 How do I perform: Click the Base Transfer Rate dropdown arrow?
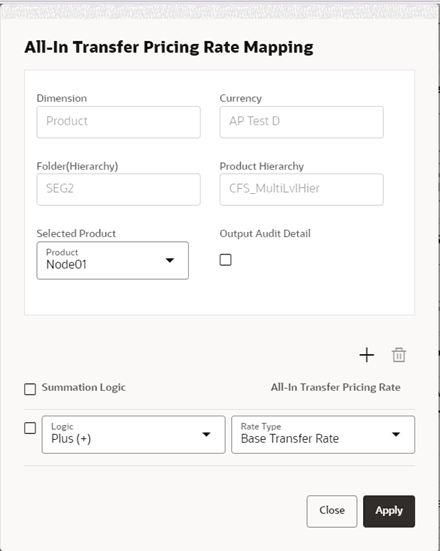(396, 435)
